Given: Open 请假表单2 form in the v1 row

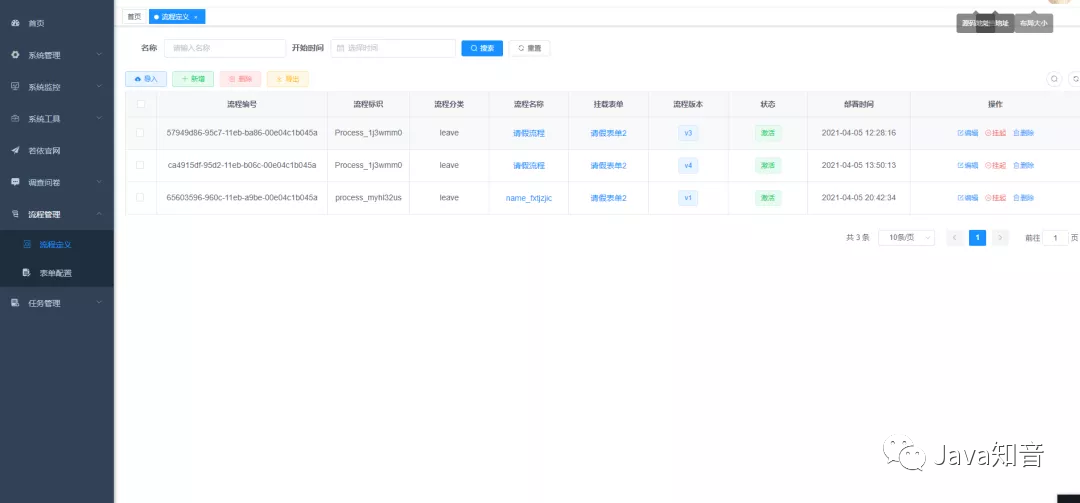Looking at the screenshot, I should [608, 198].
